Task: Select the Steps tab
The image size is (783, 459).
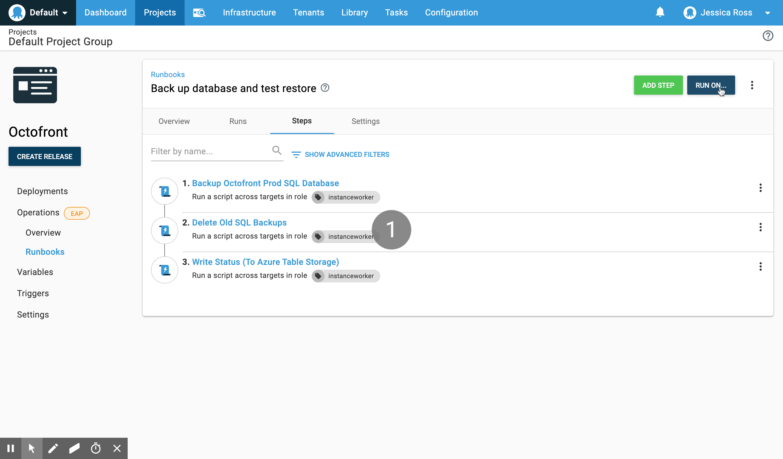Action: (x=302, y=121)
